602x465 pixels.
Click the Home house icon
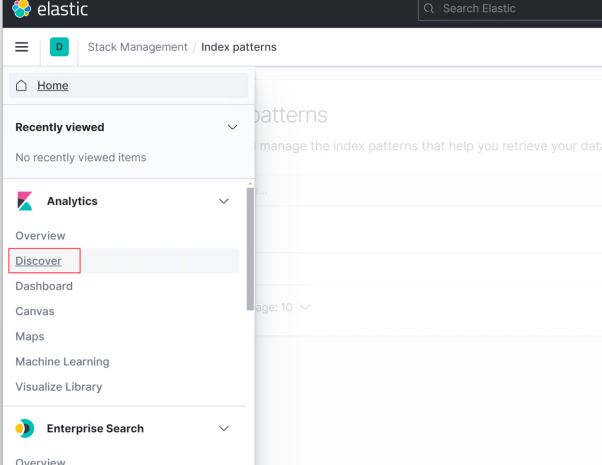(x=22, y=86)
